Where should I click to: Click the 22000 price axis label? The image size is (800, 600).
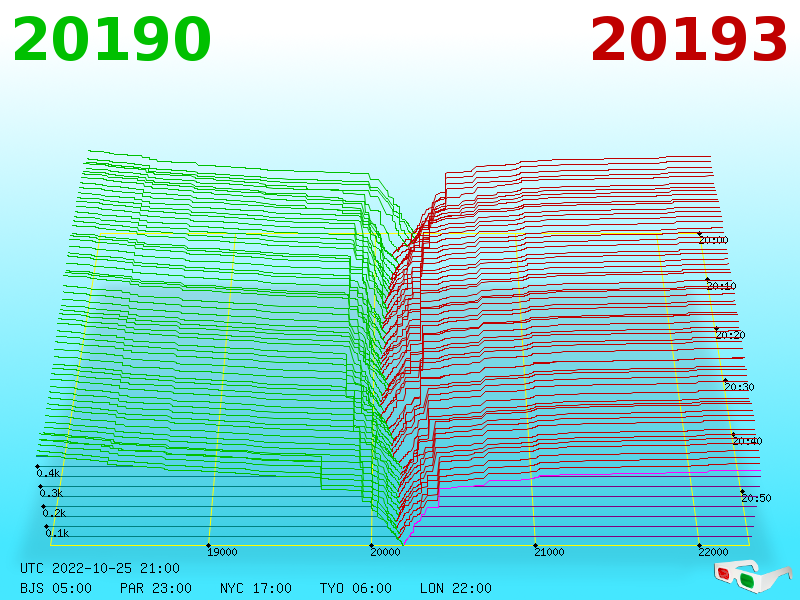click(713, 552)
